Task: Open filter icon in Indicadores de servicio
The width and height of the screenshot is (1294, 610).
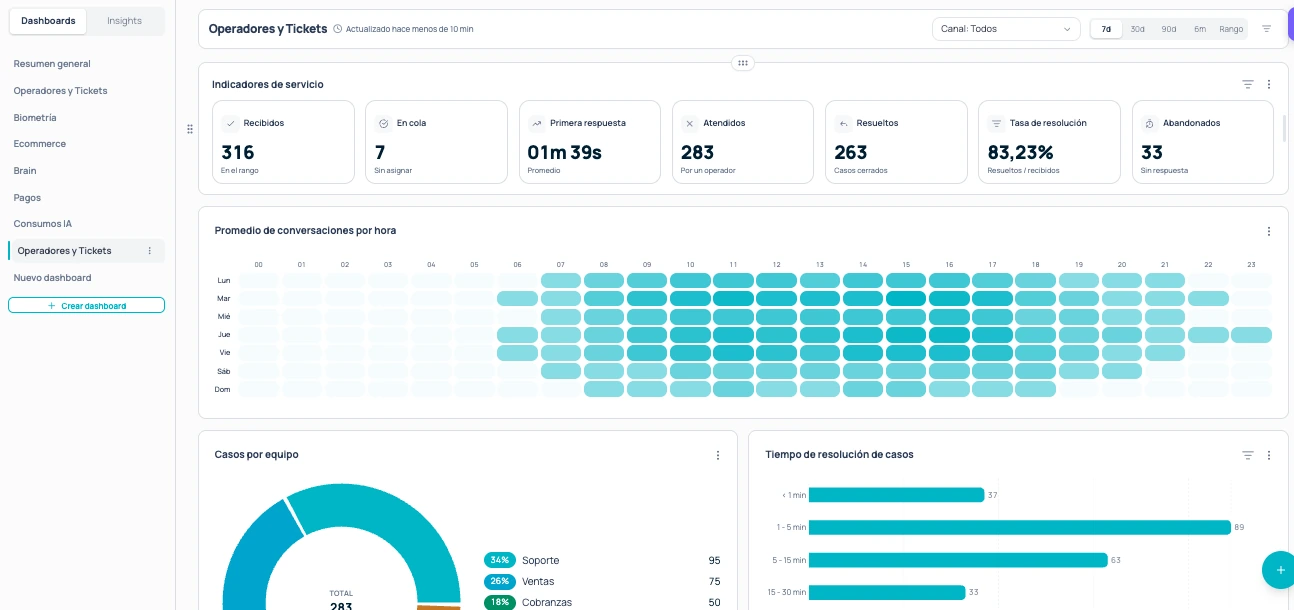Action: tap(1248, 85)
